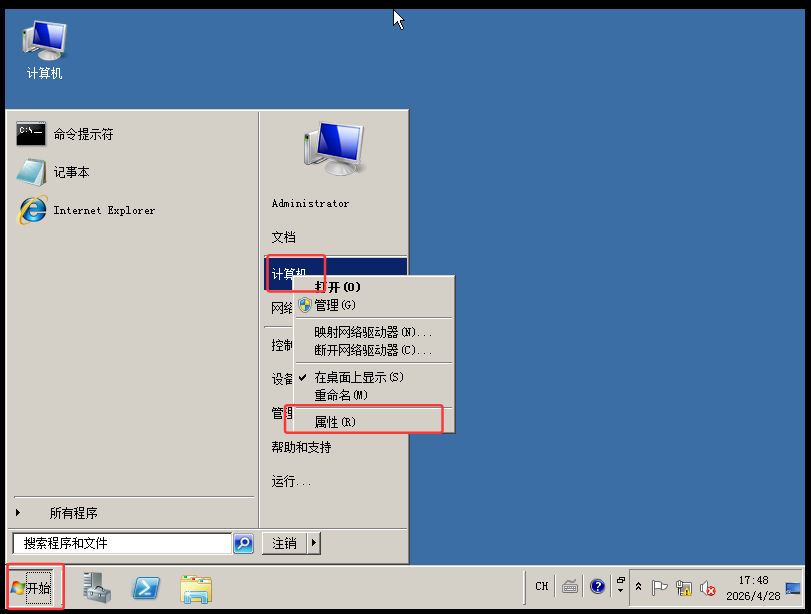The image size is (811, 614).
Task: Expand 所有程序 list
Action: 73,513
